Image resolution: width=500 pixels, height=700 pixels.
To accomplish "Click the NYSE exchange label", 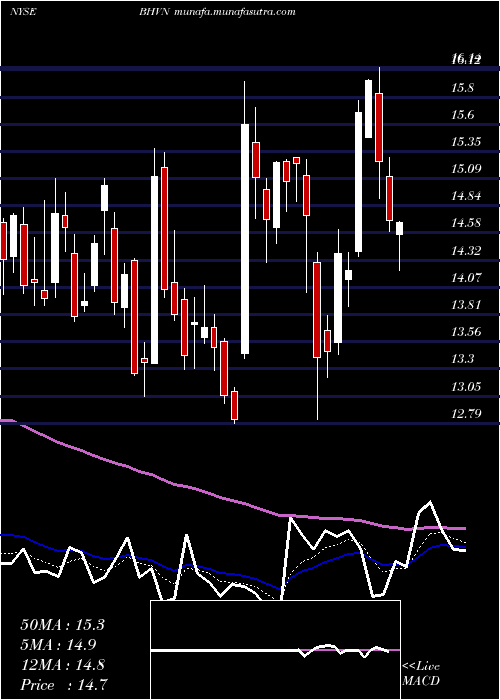I will tap(23, 12).
